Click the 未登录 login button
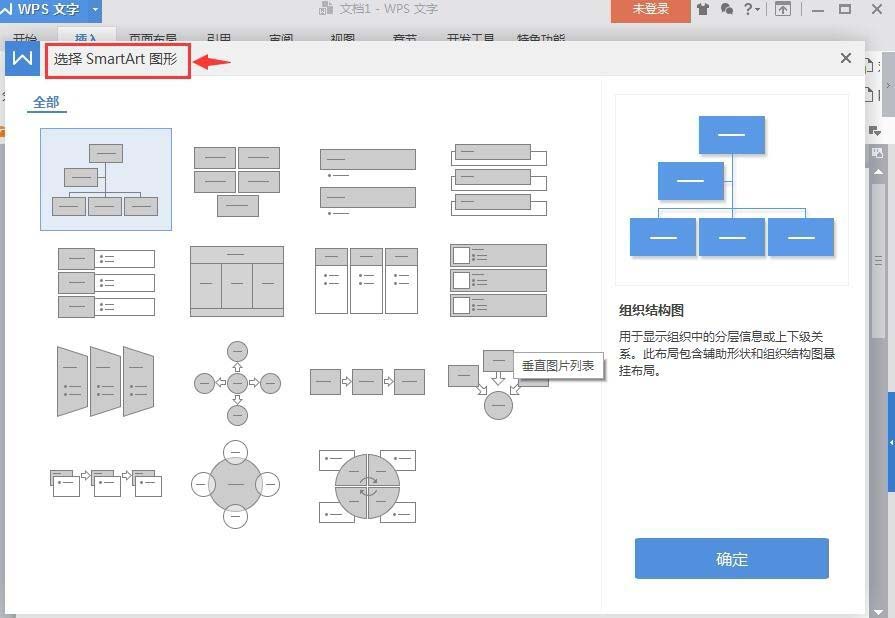895x618 pixels. 650,9
